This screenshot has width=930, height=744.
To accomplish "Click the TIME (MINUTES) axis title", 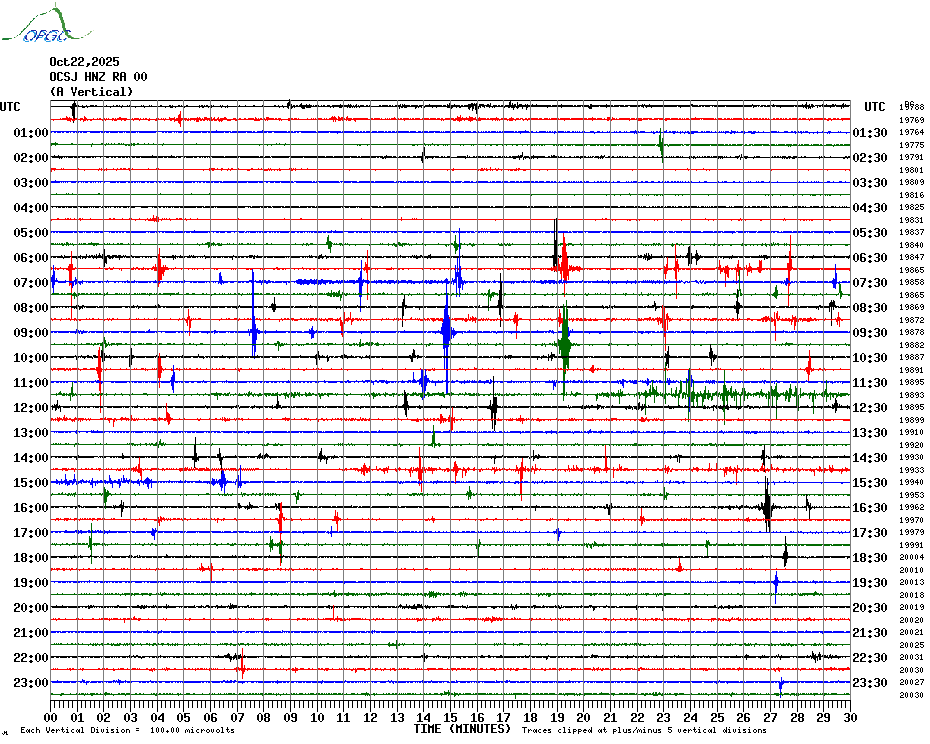I will click(x=462, y=729).
